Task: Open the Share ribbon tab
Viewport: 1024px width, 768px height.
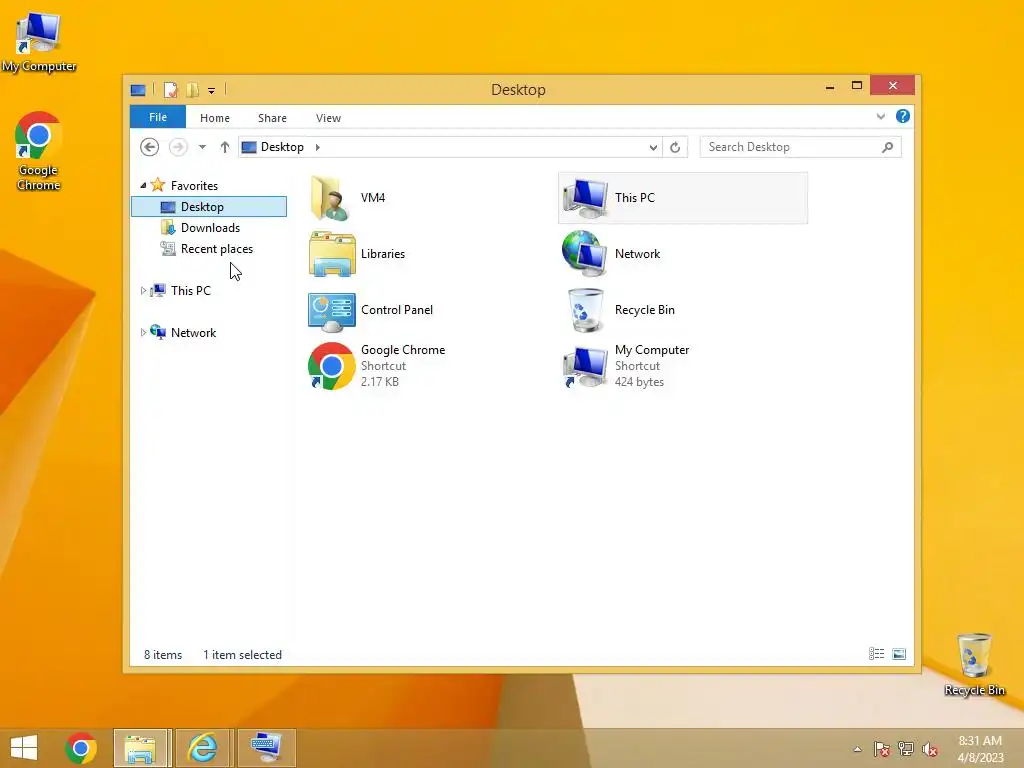Action: [272, 118]
